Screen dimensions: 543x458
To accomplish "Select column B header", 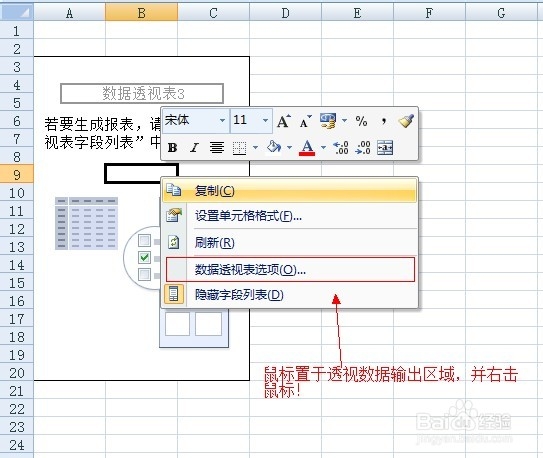I will pyautogui.click(x=141, y=13).
